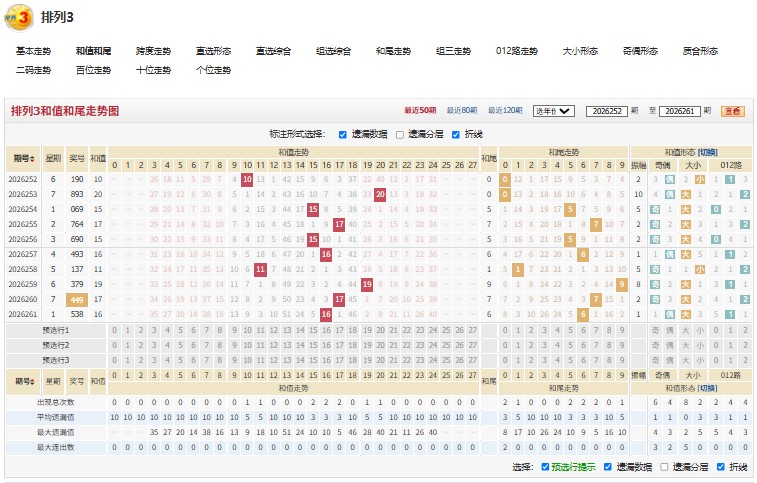Show the 最近80期 results

coord(462,111)
